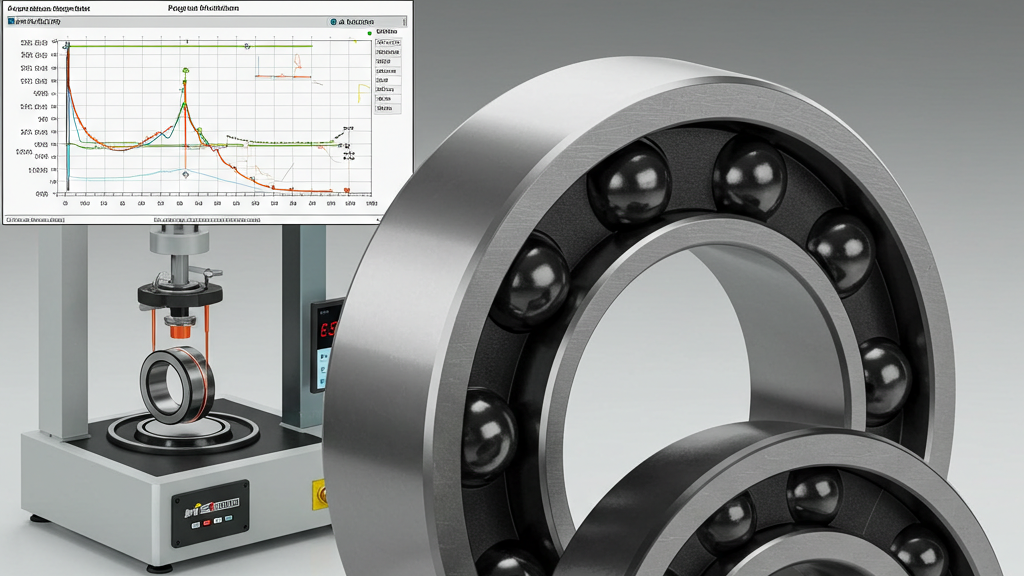Toggle the green dot legend indicator
Screen dimensions: 1024x576
(x=369, y=33)
